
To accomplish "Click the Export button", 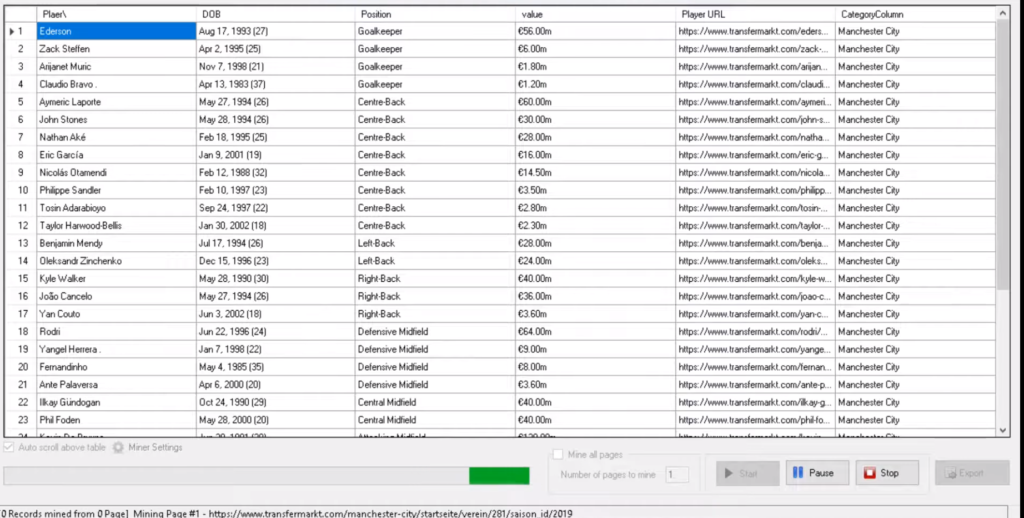I will [x=959, y=473].
